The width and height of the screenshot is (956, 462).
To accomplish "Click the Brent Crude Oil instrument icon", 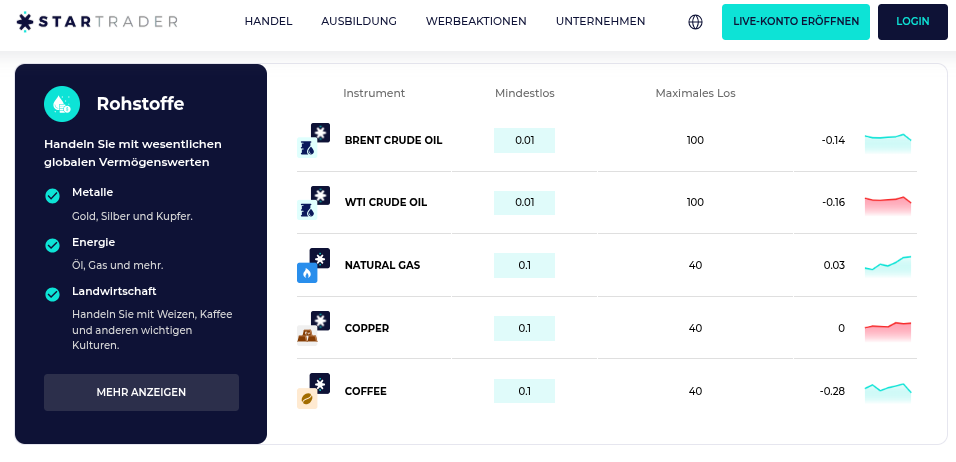I will (x=313, y=140).
